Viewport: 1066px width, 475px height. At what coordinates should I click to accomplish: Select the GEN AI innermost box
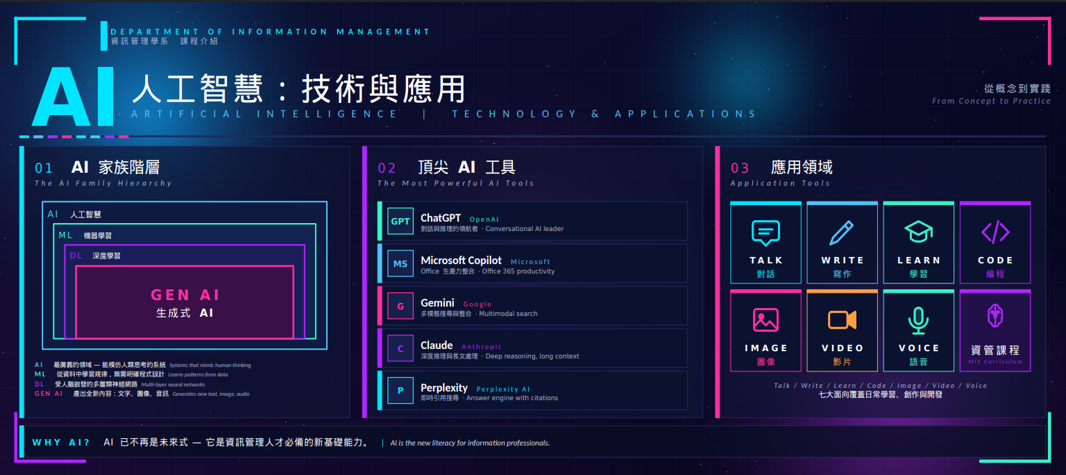[x=184, y=303]
